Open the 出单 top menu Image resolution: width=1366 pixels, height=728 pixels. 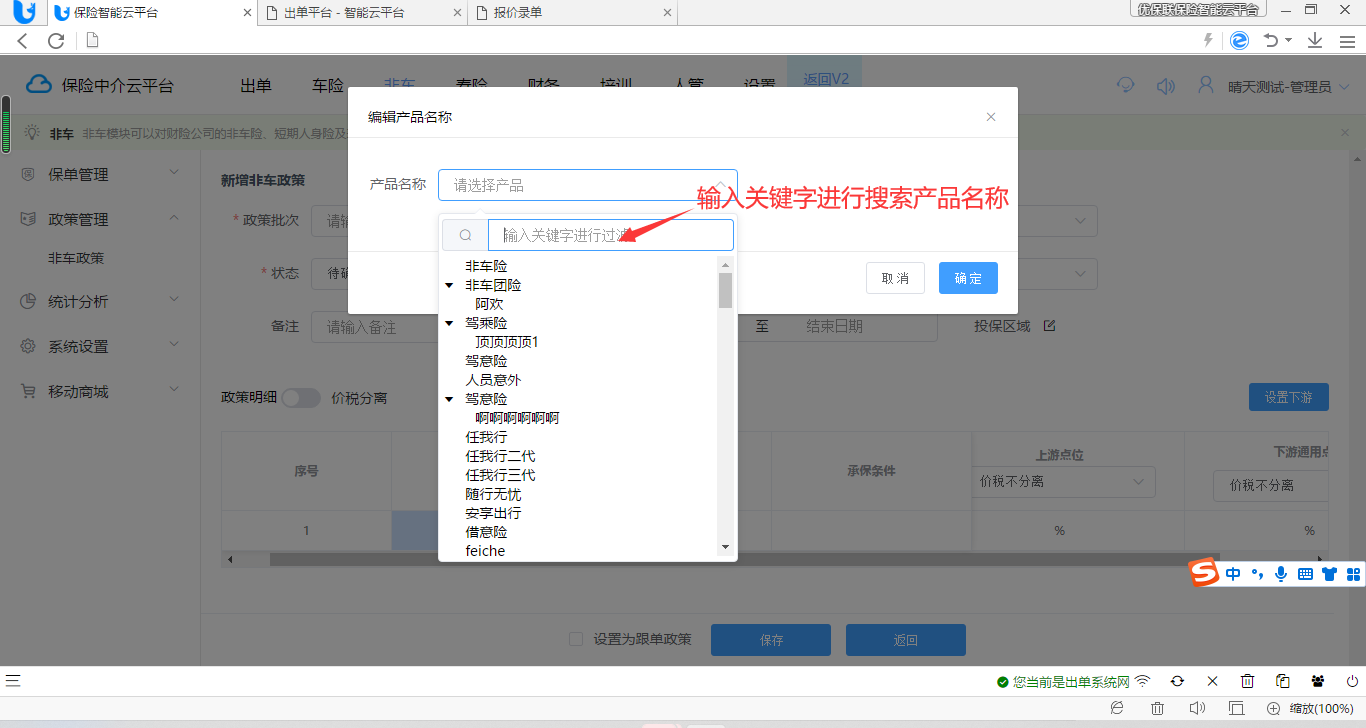(x=256, y=86)
